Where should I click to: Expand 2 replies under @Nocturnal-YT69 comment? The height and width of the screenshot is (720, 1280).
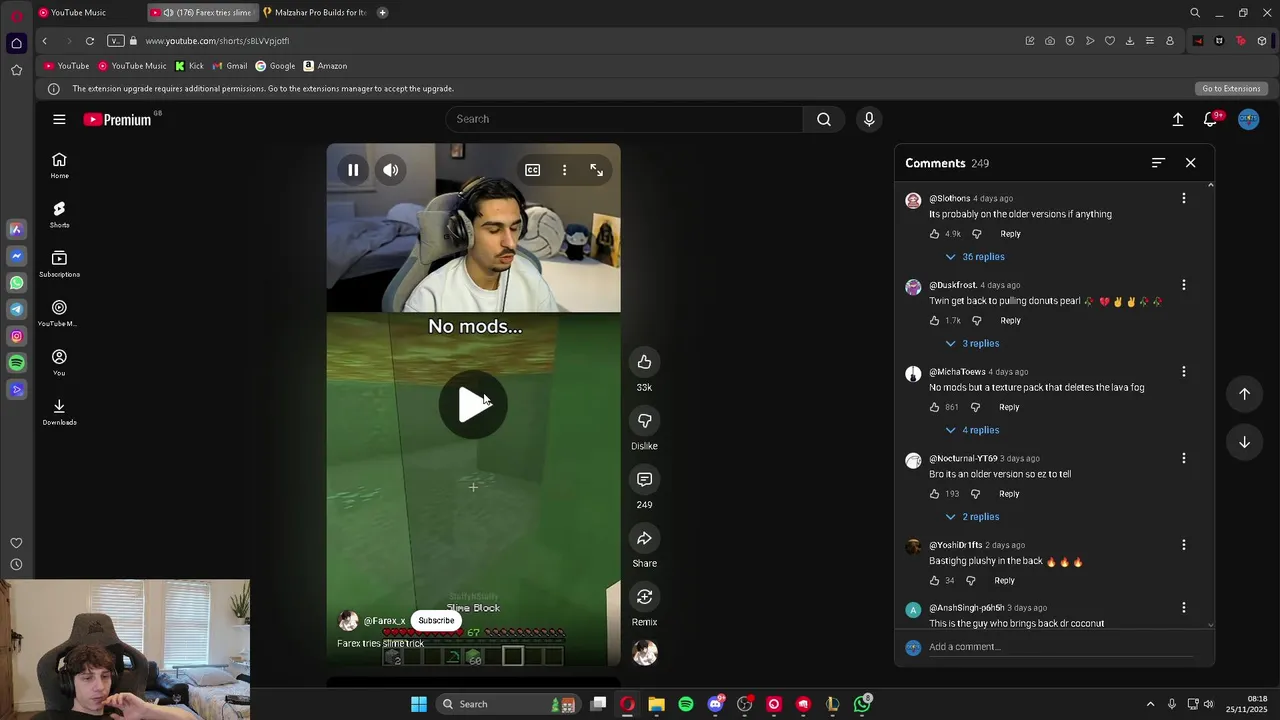pyautogui.click(x=972, y=517)
